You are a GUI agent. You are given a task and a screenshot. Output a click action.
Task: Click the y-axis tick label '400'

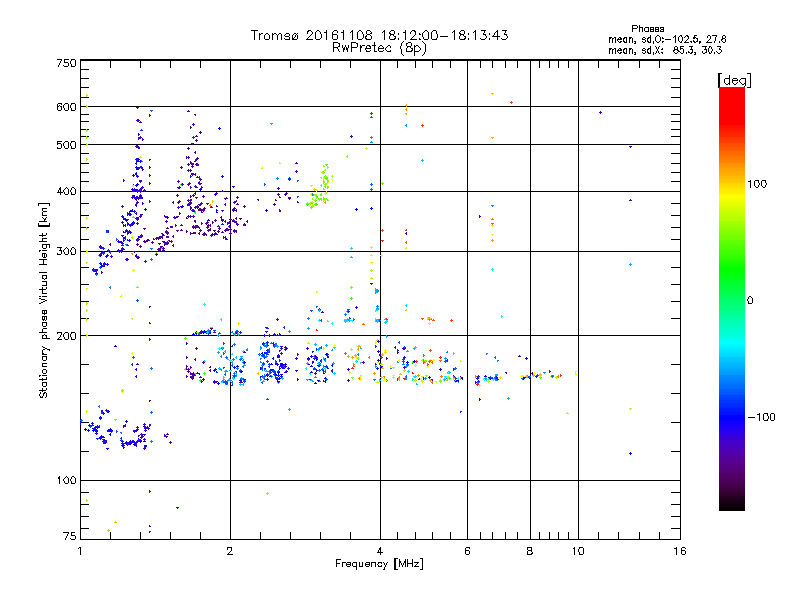pos(66,192)
